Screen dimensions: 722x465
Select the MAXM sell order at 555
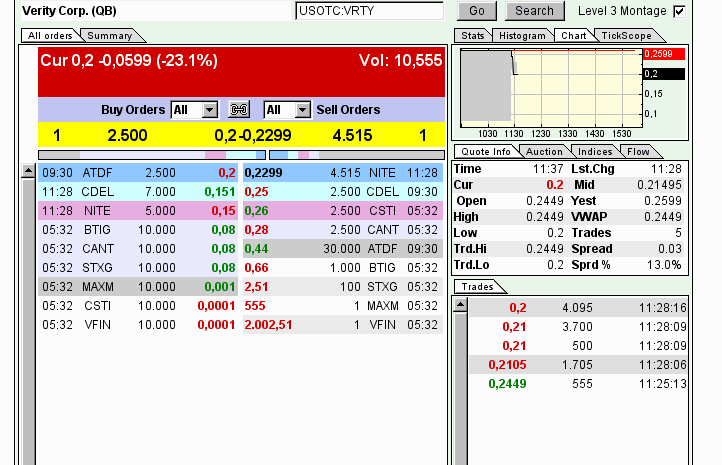pos(343,306)
